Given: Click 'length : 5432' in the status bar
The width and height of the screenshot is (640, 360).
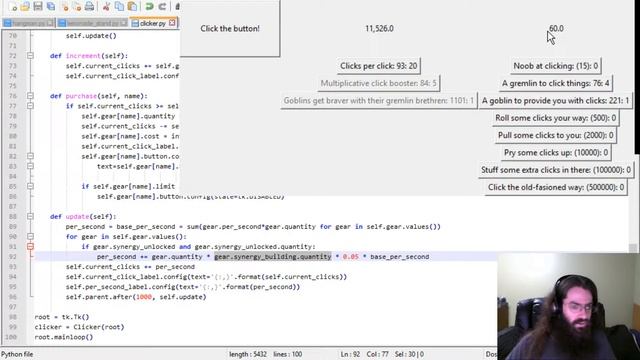Looking at the screenshot, I should (x=248, y=354).
